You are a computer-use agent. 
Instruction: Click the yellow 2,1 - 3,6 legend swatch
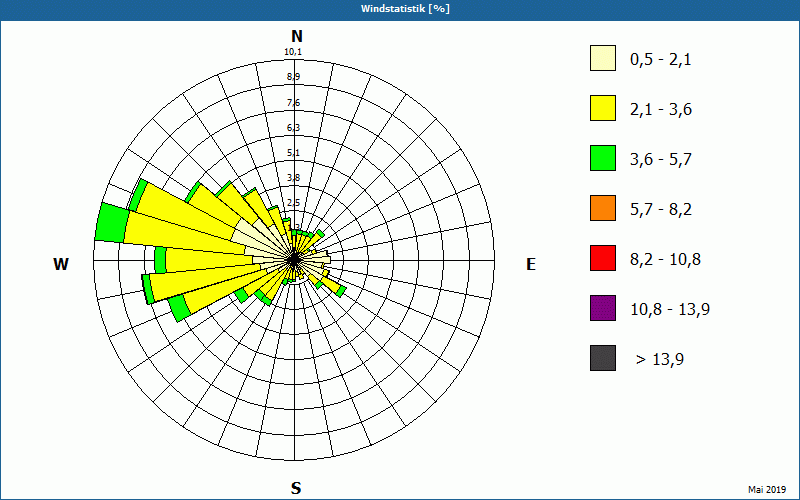click(603, 108)
